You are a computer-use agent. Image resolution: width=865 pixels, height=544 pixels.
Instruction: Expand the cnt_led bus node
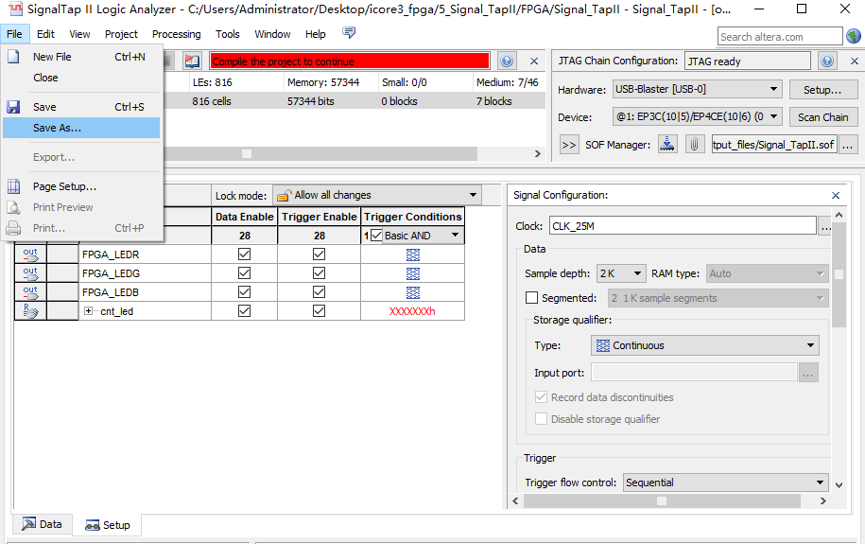(89, 311)
